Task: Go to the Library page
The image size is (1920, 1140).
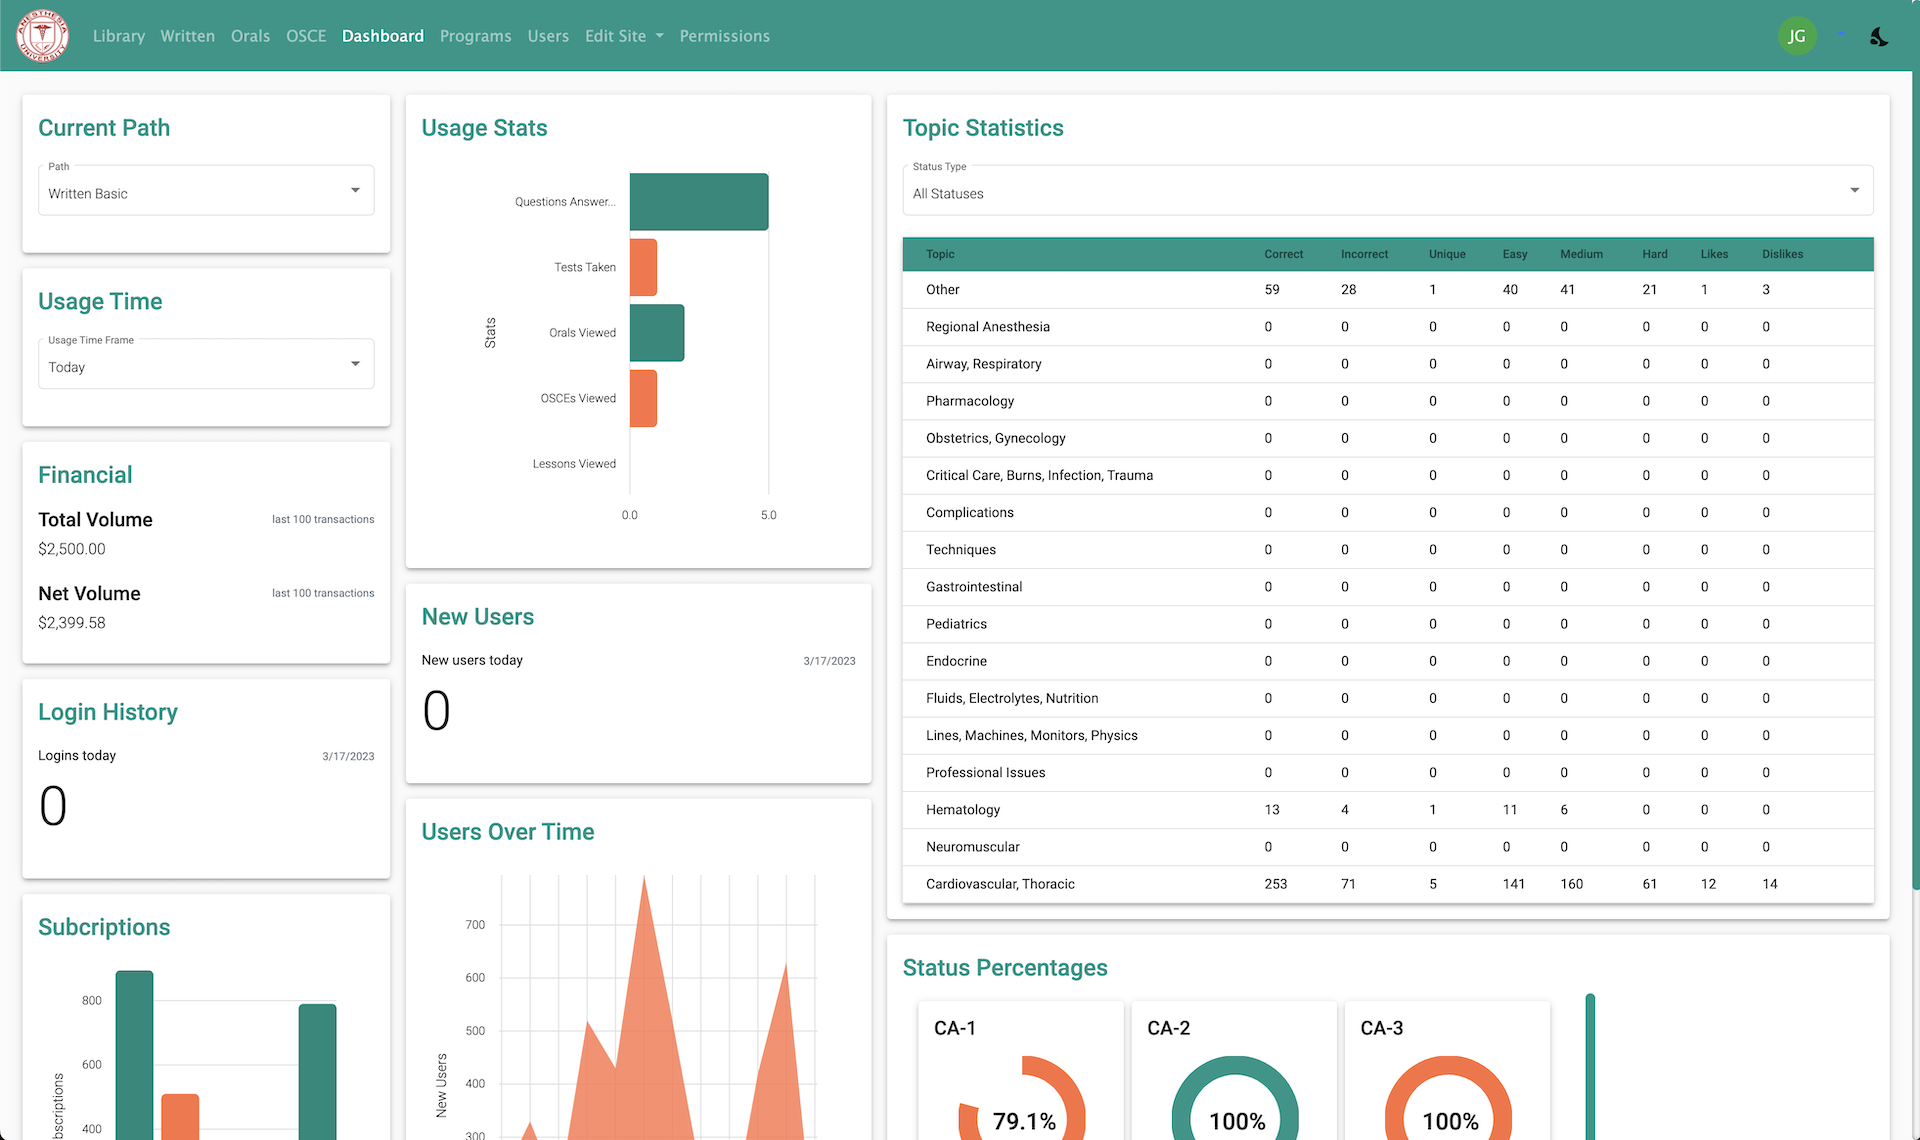Action: [119, 36]
